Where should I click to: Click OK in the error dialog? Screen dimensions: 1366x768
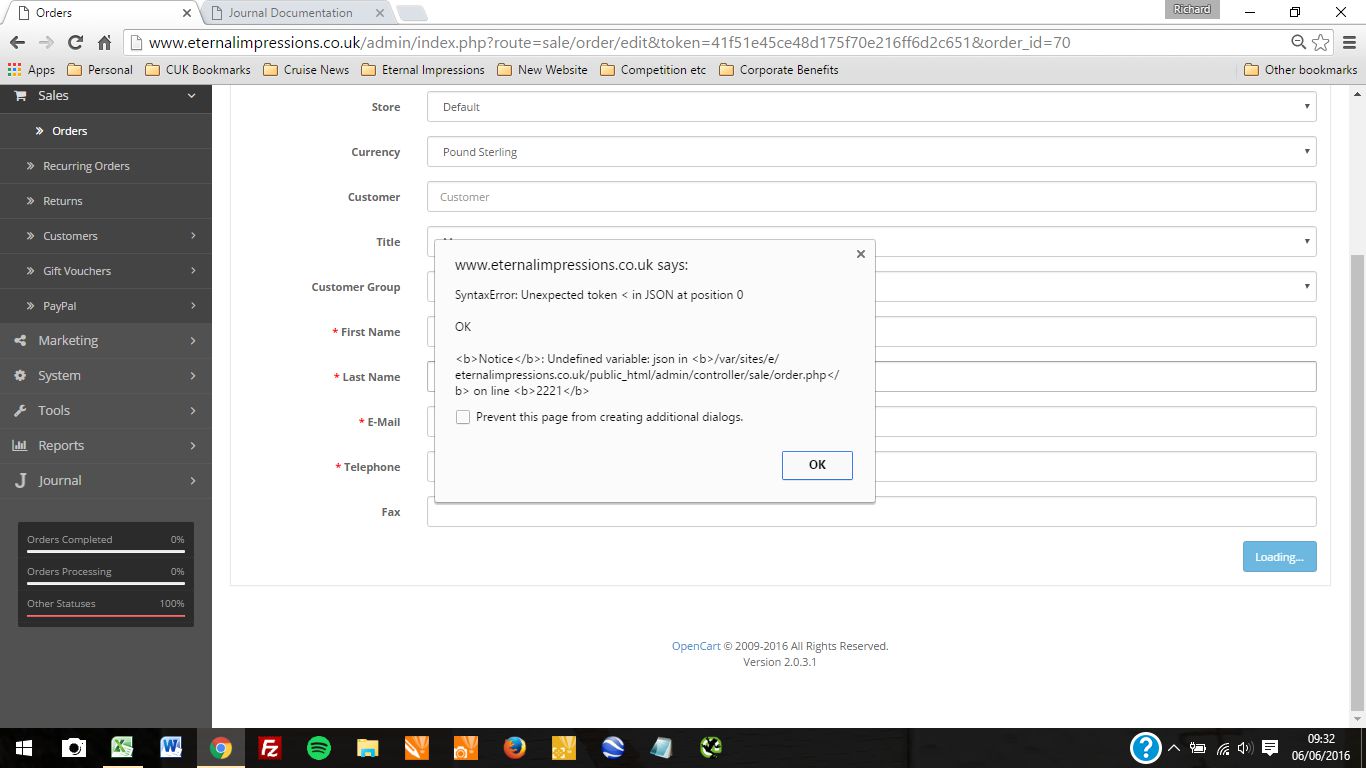817,465
